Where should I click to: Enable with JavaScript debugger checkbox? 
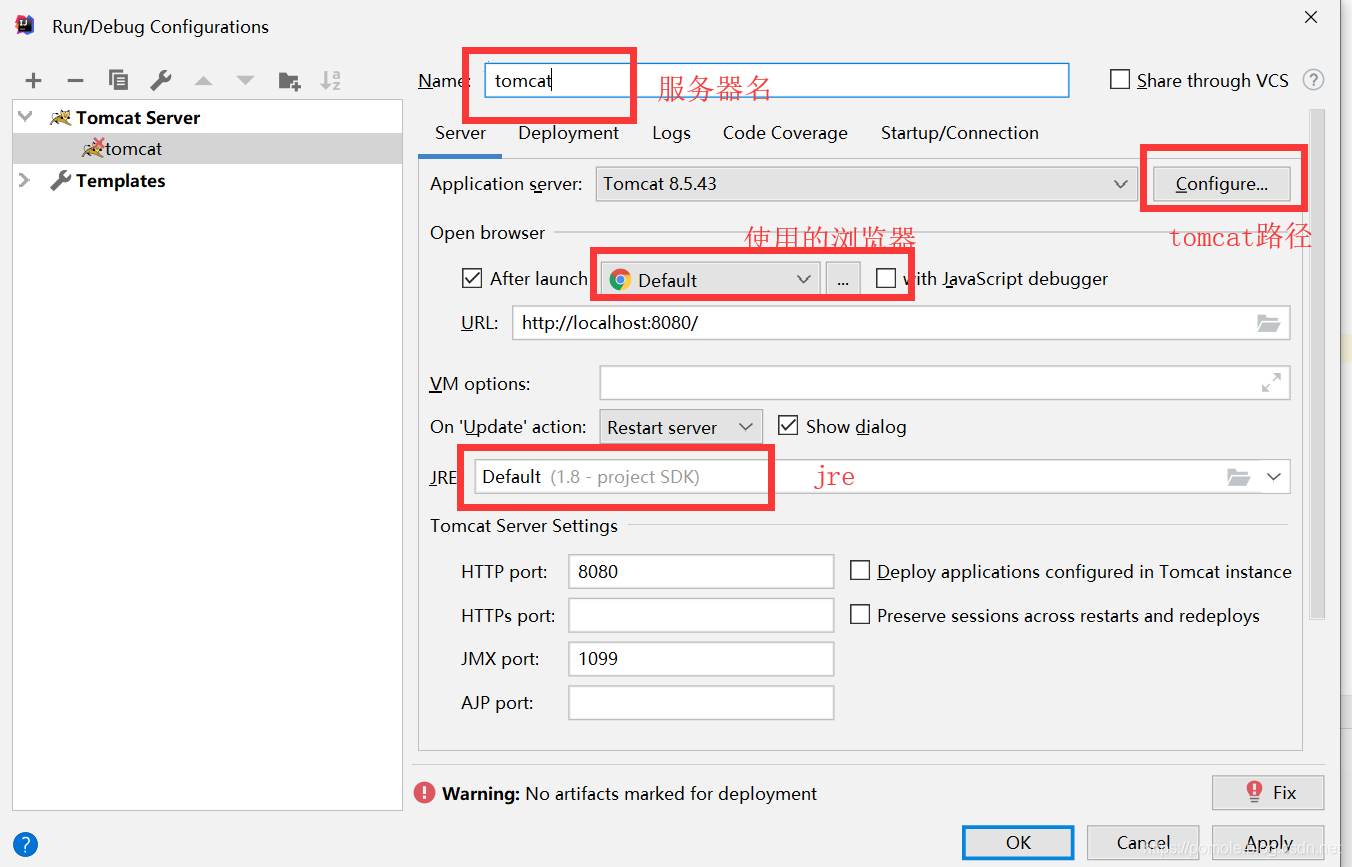[x=885, y=279]
